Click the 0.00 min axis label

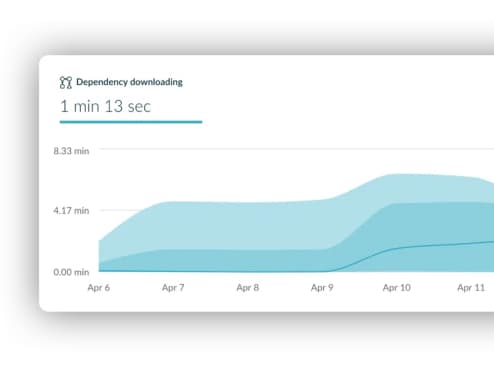(x=71, y=272)
